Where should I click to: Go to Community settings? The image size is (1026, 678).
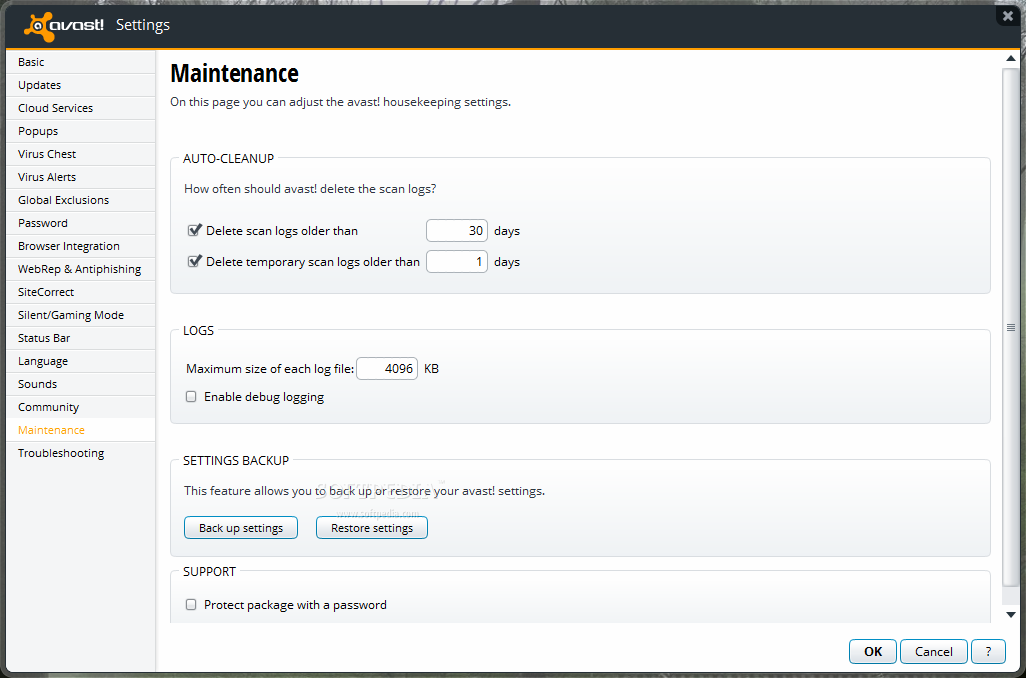81,407
